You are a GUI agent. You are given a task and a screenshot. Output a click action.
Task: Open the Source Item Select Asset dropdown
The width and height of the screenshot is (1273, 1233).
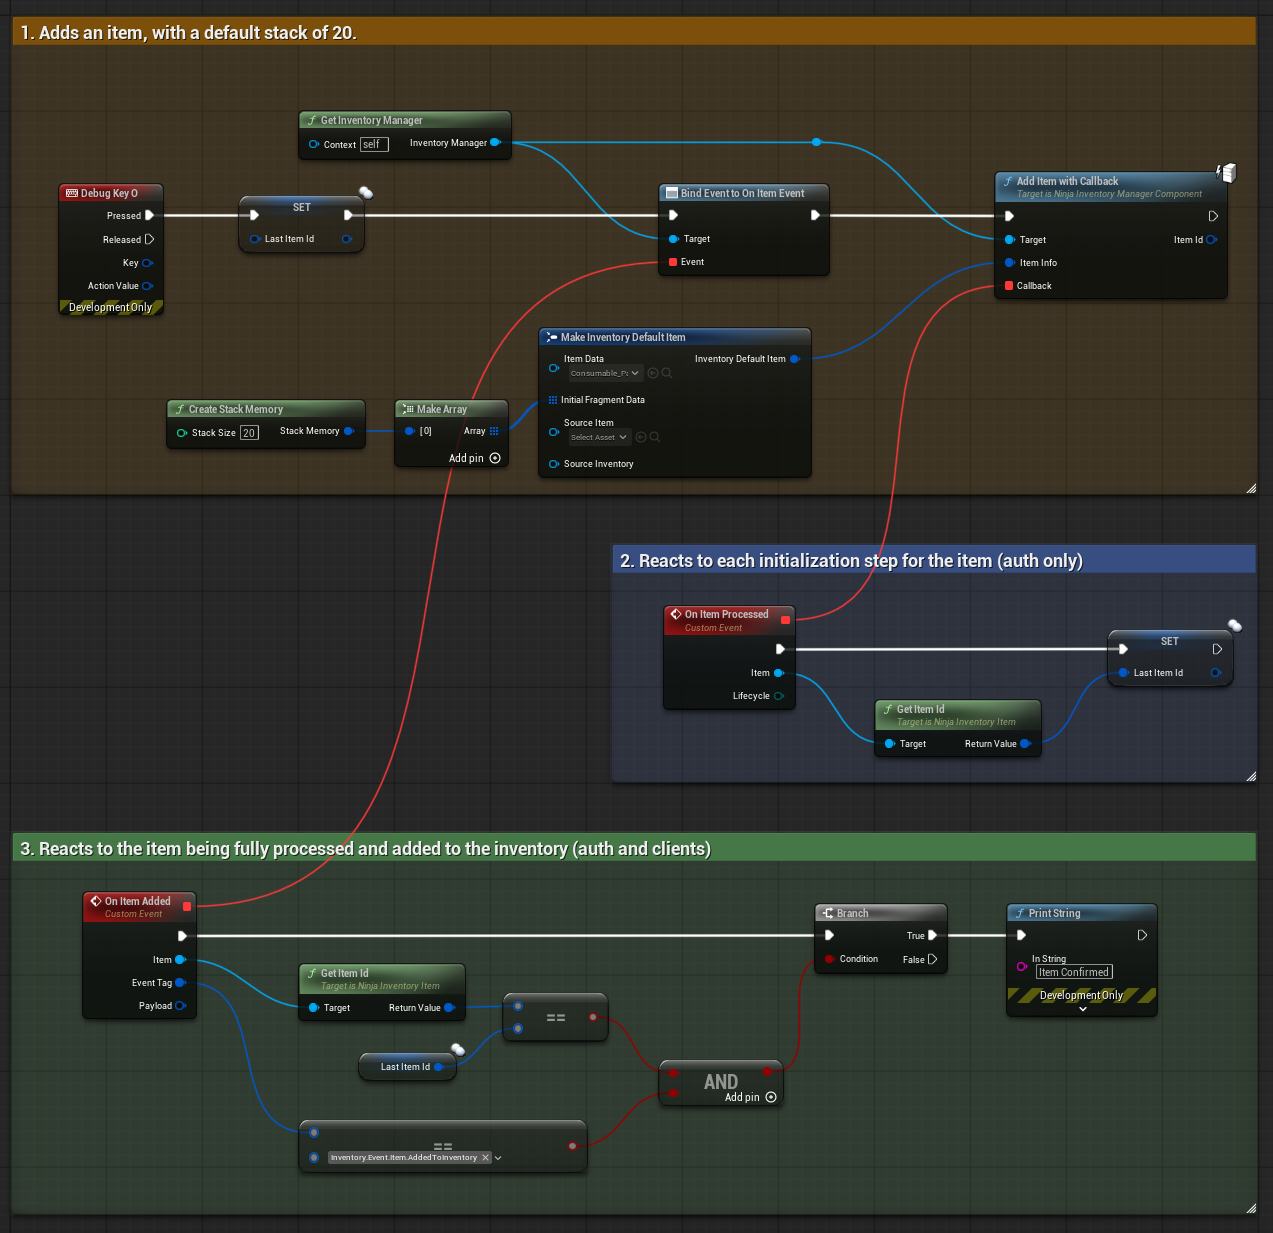(599, 437)
